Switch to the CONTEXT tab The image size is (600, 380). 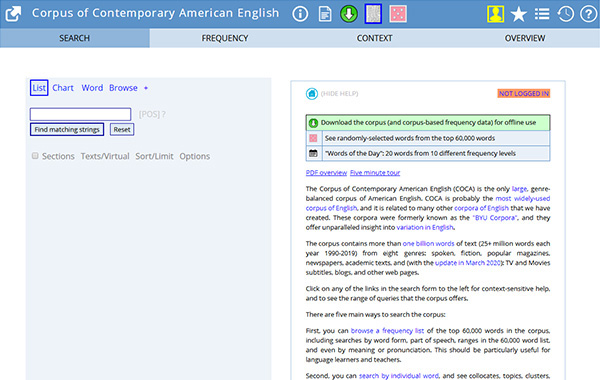coord(374,38)
